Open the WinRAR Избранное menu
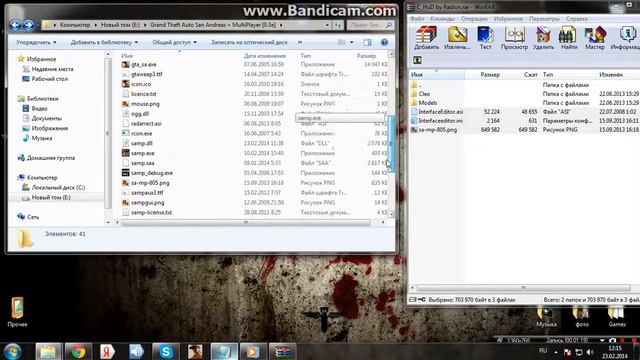Image resolution: width=640 pixels, height=360 pixels. click(508, 19)
